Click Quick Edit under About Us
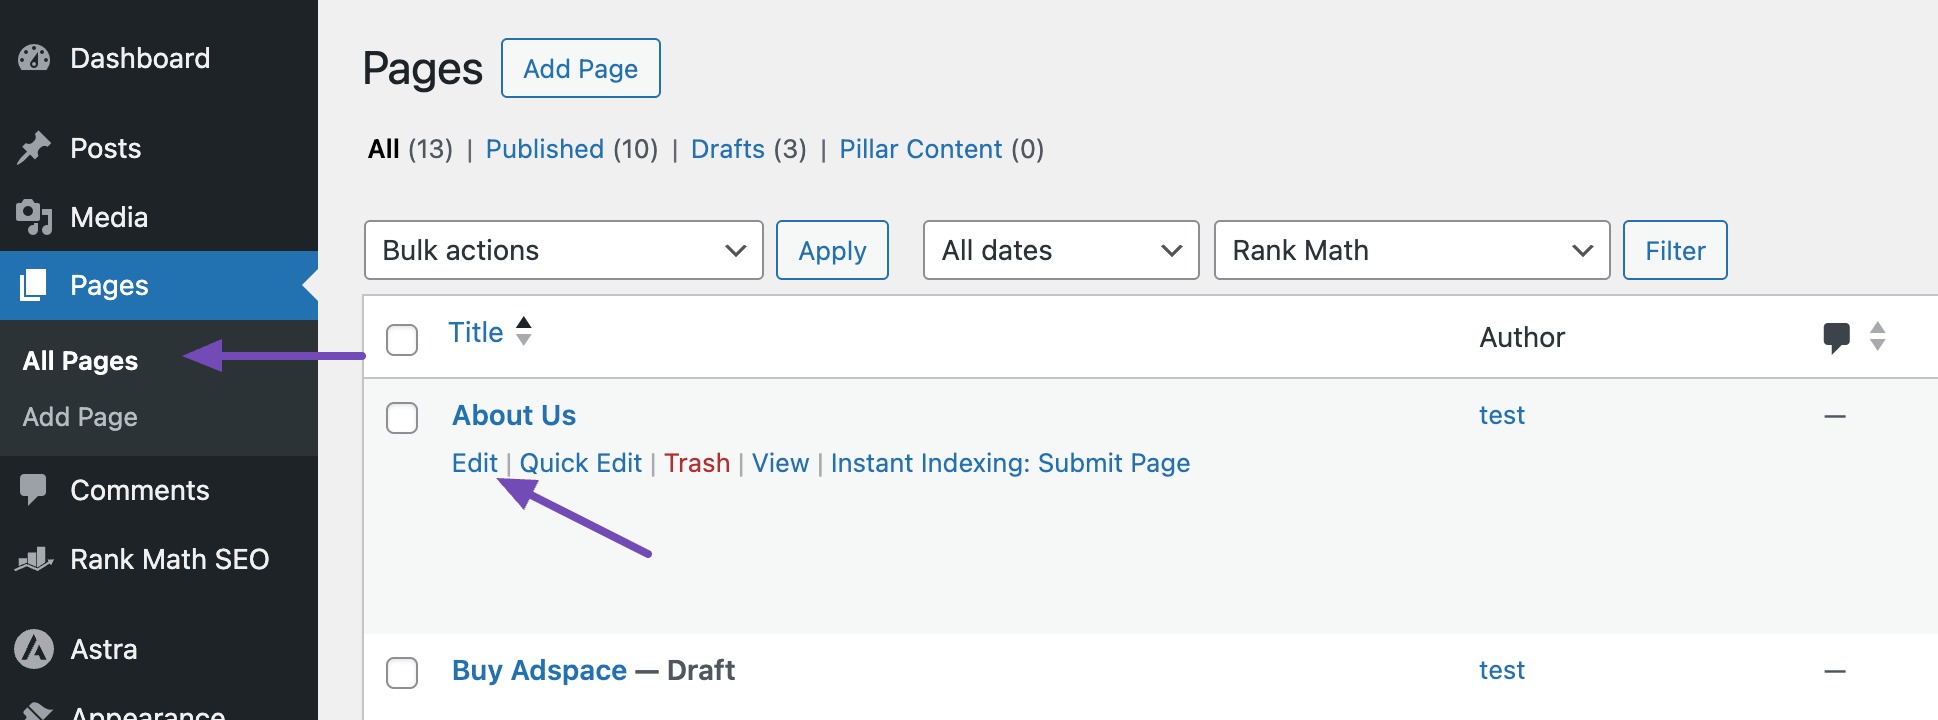Image resolution: width=1938 pixels, height=720 pixels. coord(580,463)
